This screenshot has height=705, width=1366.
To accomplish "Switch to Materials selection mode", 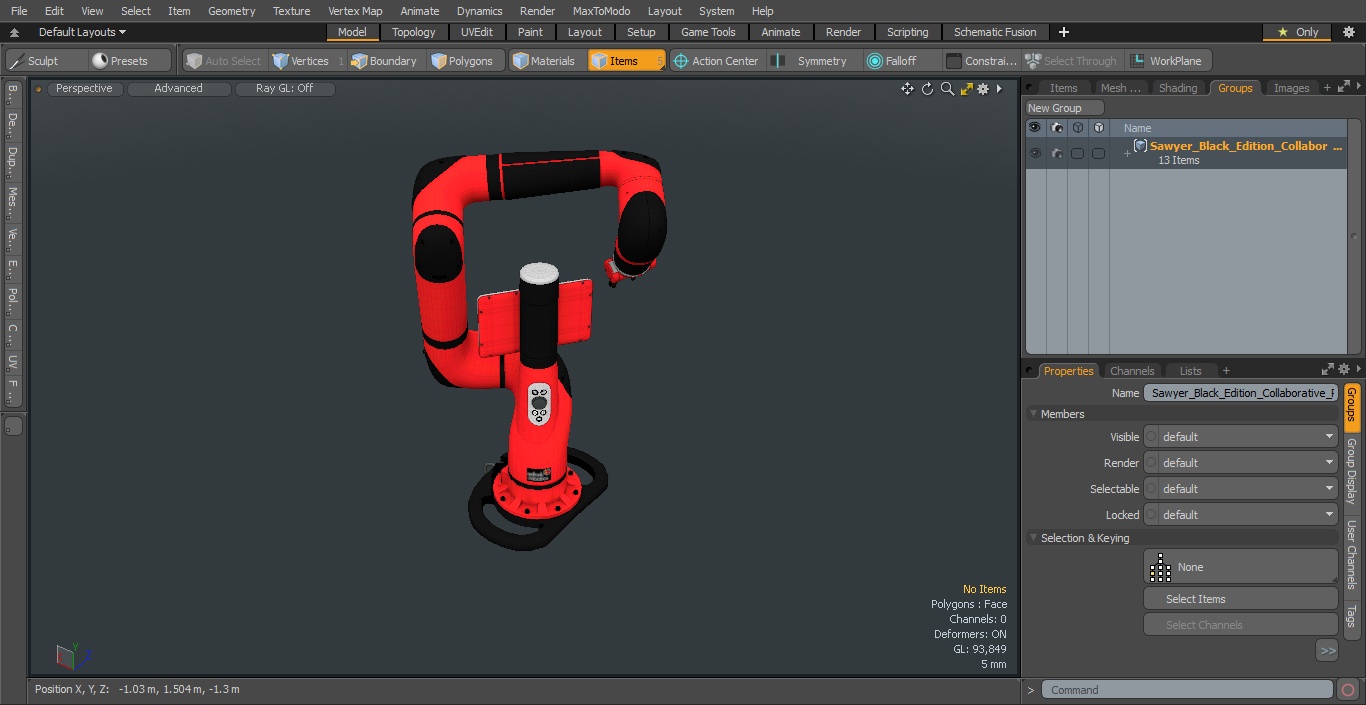I will tap(545, 61).
